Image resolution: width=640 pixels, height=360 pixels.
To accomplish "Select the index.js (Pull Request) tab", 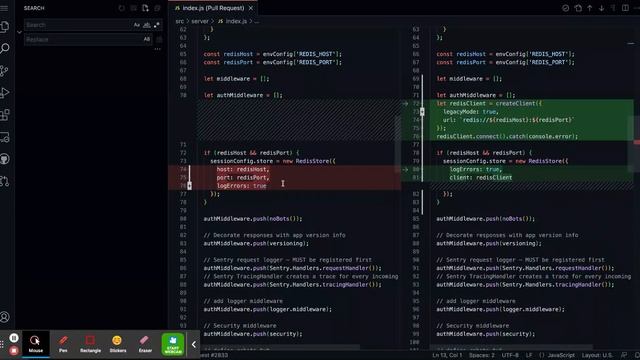I will [213, 8].
